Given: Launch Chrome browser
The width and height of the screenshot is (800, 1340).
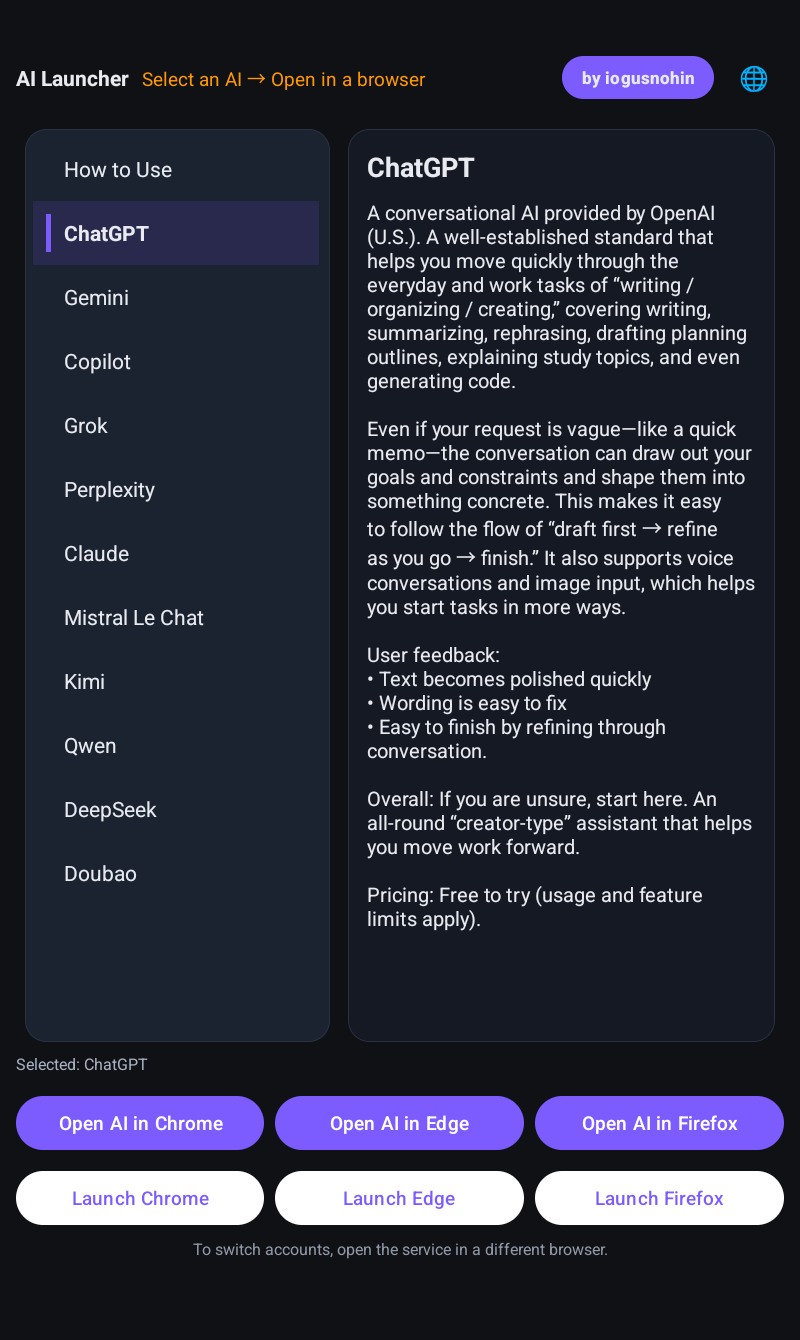Looking at the screenshot, I should pos(140,1198).
